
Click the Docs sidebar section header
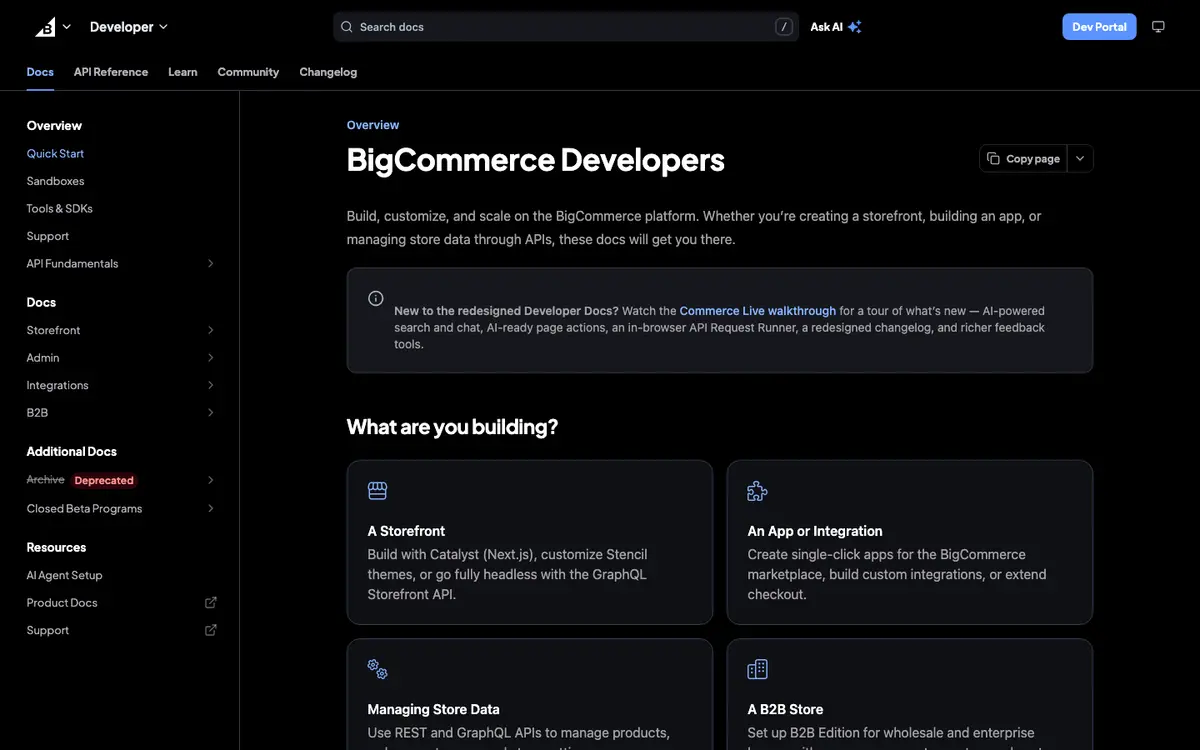coord(41,303)
